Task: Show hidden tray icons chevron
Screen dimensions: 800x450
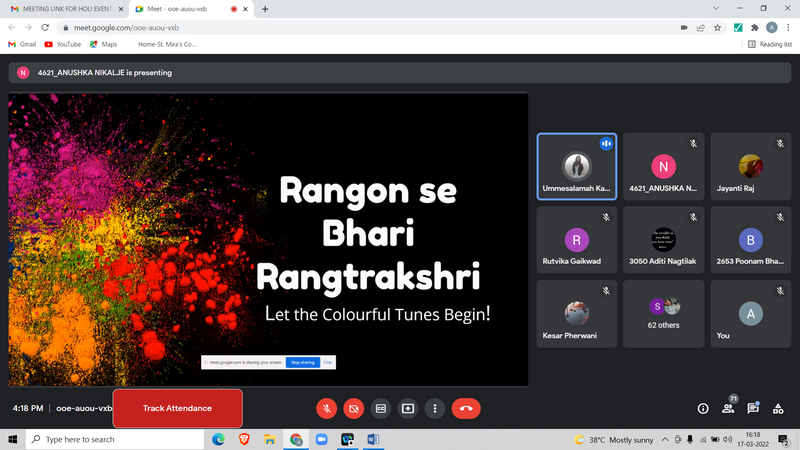Action: [x=665, y=439]
